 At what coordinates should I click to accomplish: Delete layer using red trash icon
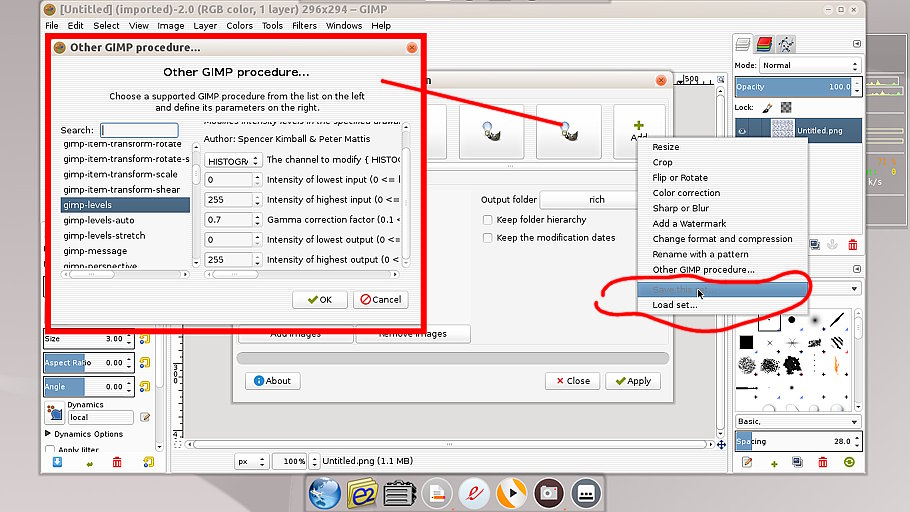point(853,245)
